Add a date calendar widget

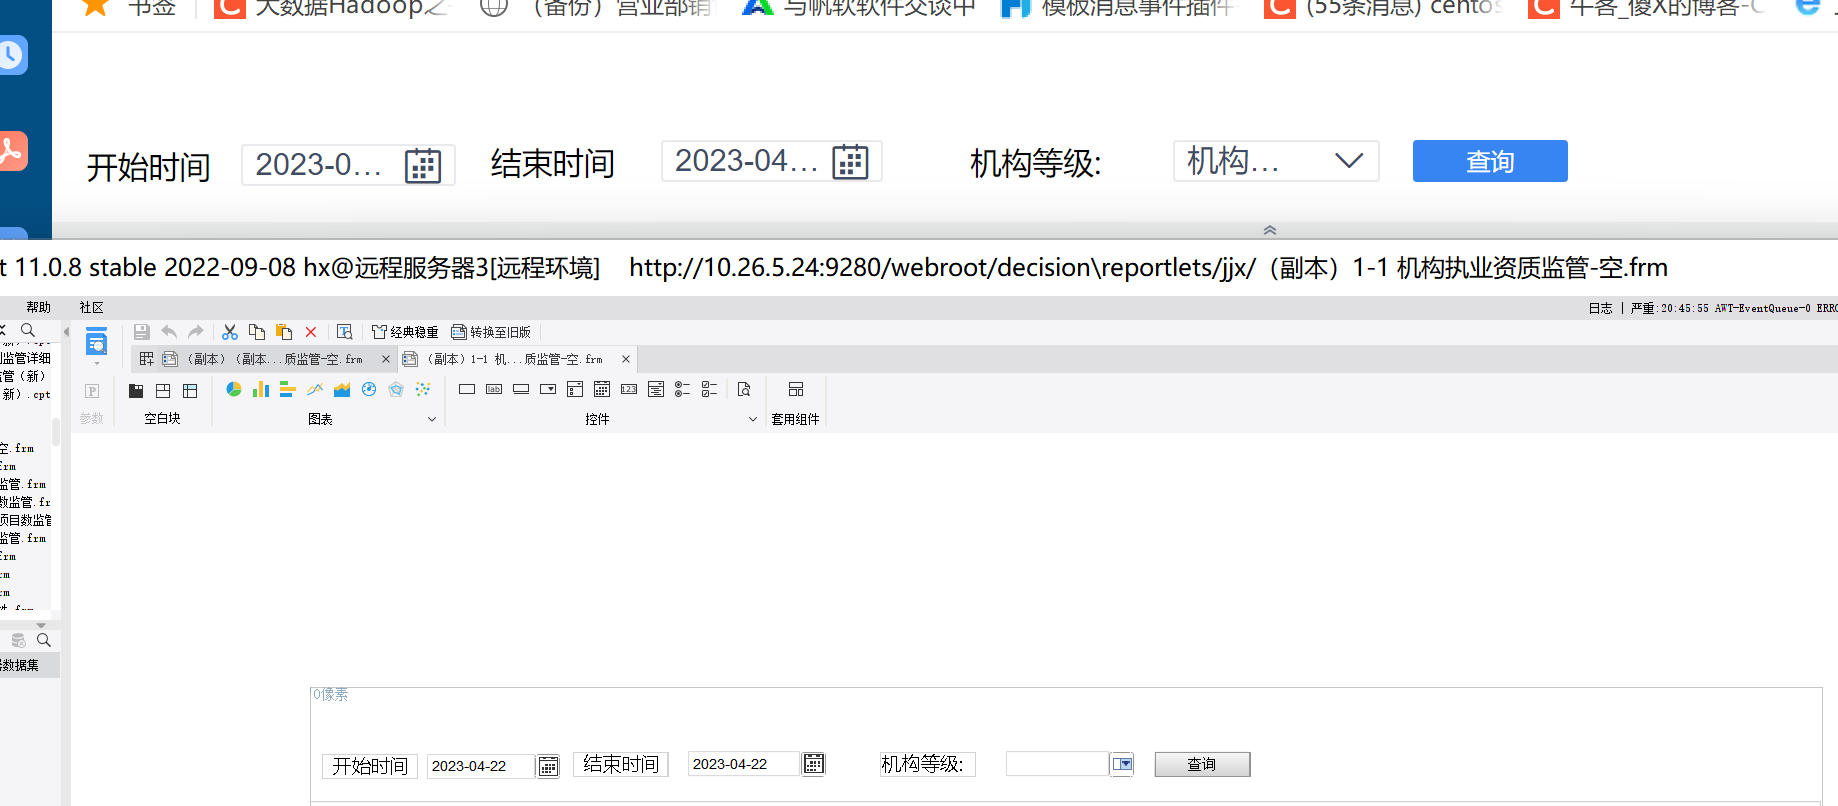click(x=602, y=389)
